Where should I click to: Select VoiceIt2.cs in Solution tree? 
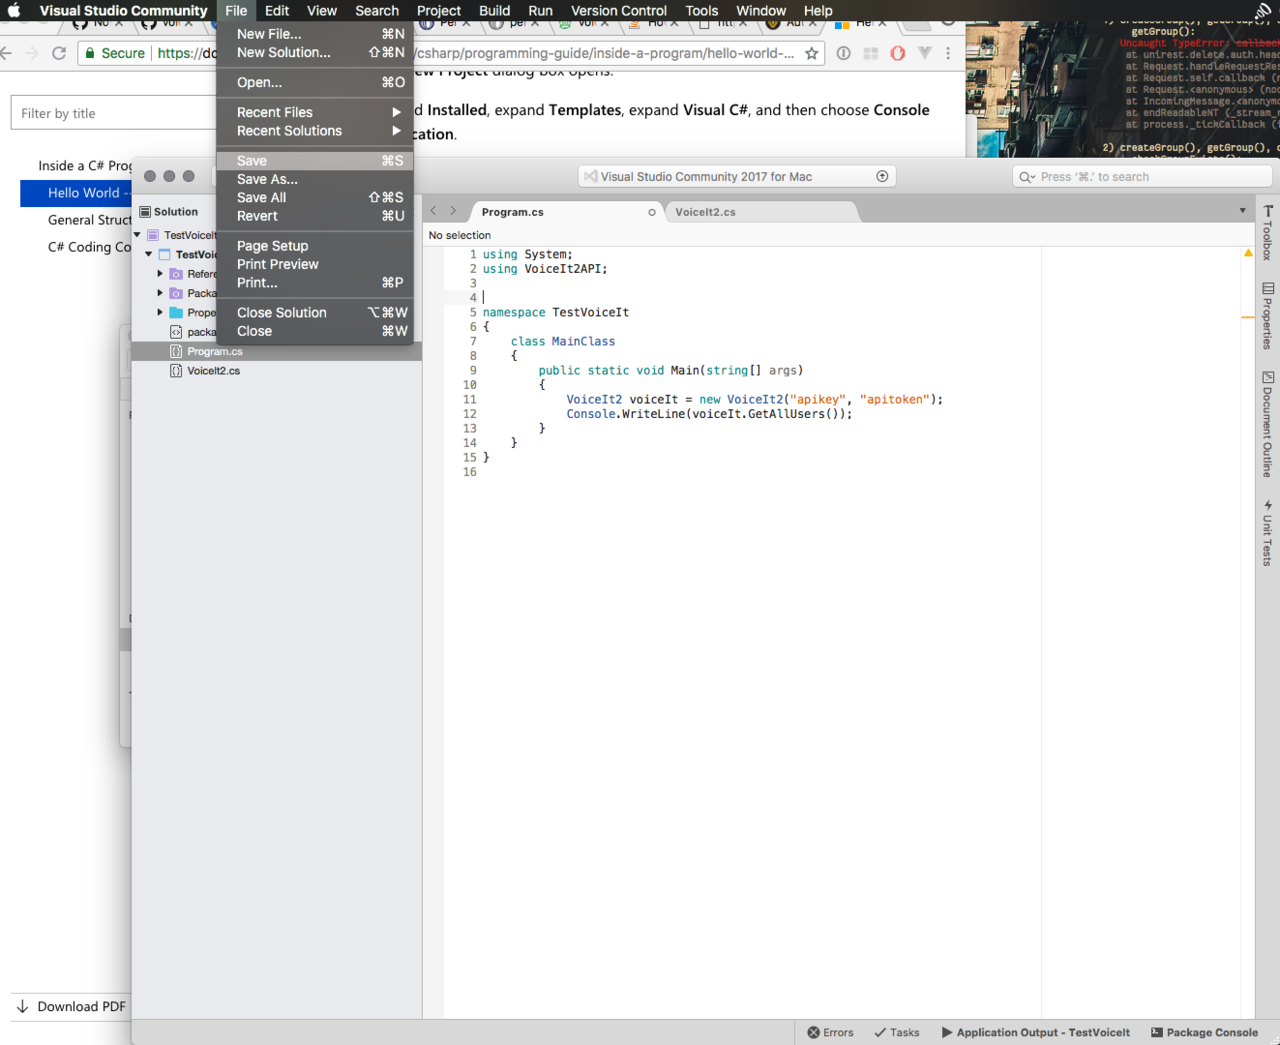276,371
